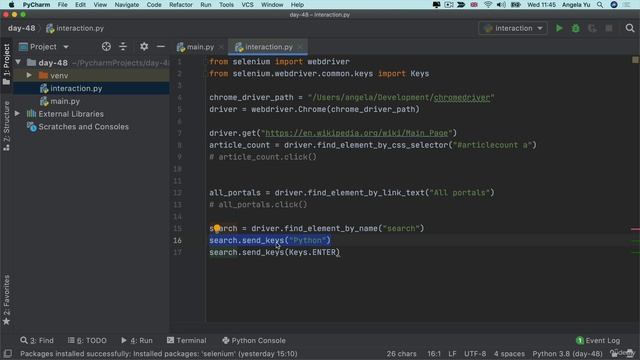640x360 pixels.
Task: Click the locate/select opened file target icon
Action: coord(106,47)
